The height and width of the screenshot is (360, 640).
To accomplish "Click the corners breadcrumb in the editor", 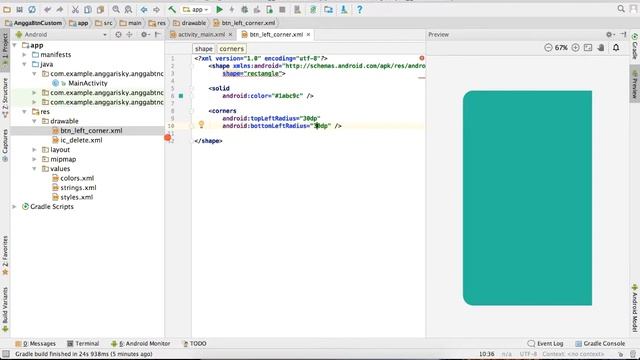I will 231,49.
